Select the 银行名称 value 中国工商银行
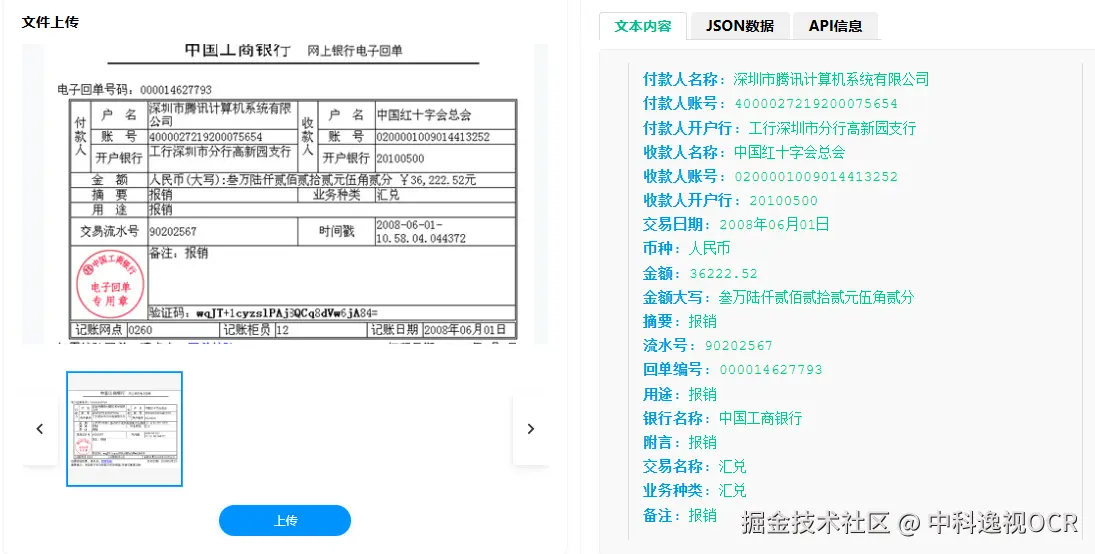The image size is (1095, 554). coord(760,418)
